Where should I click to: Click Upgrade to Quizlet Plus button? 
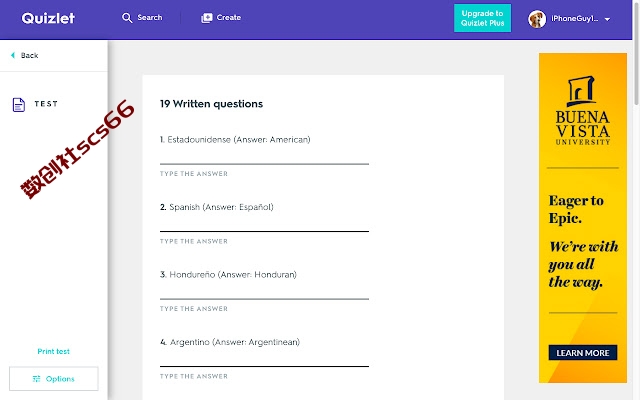(x=482, y=18)
